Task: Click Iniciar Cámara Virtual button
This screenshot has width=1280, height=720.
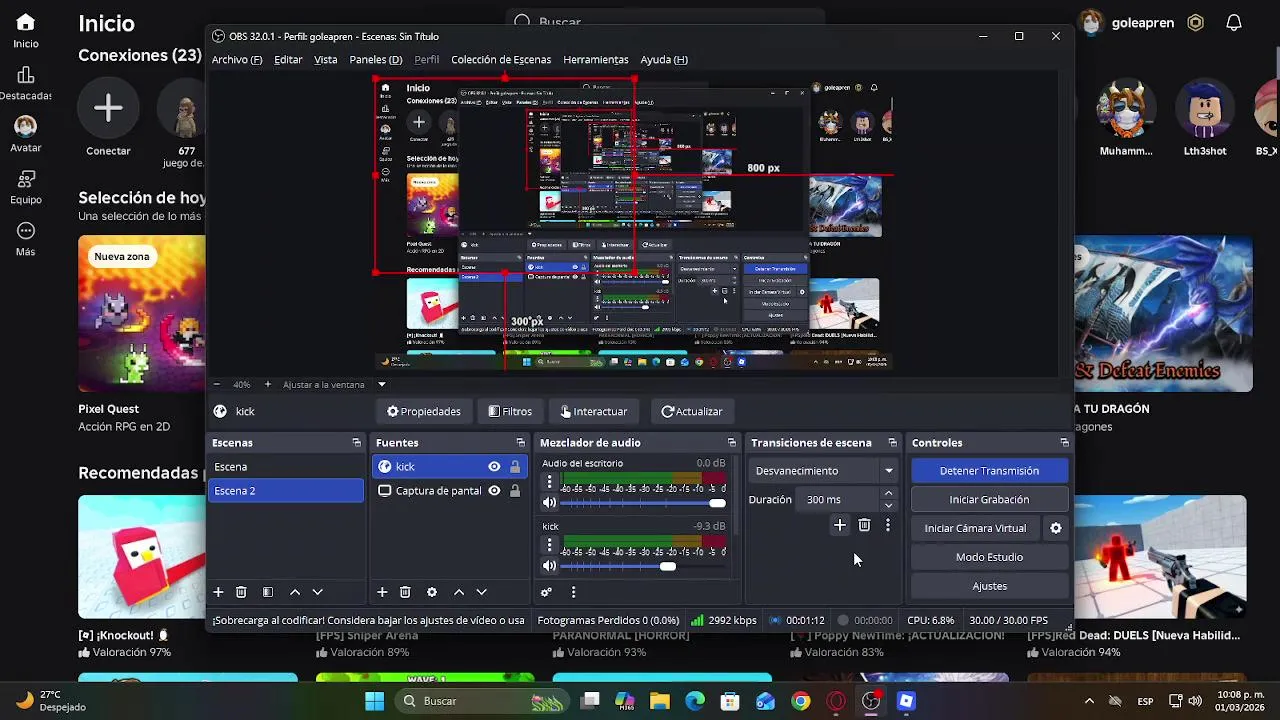Action: 975,528
